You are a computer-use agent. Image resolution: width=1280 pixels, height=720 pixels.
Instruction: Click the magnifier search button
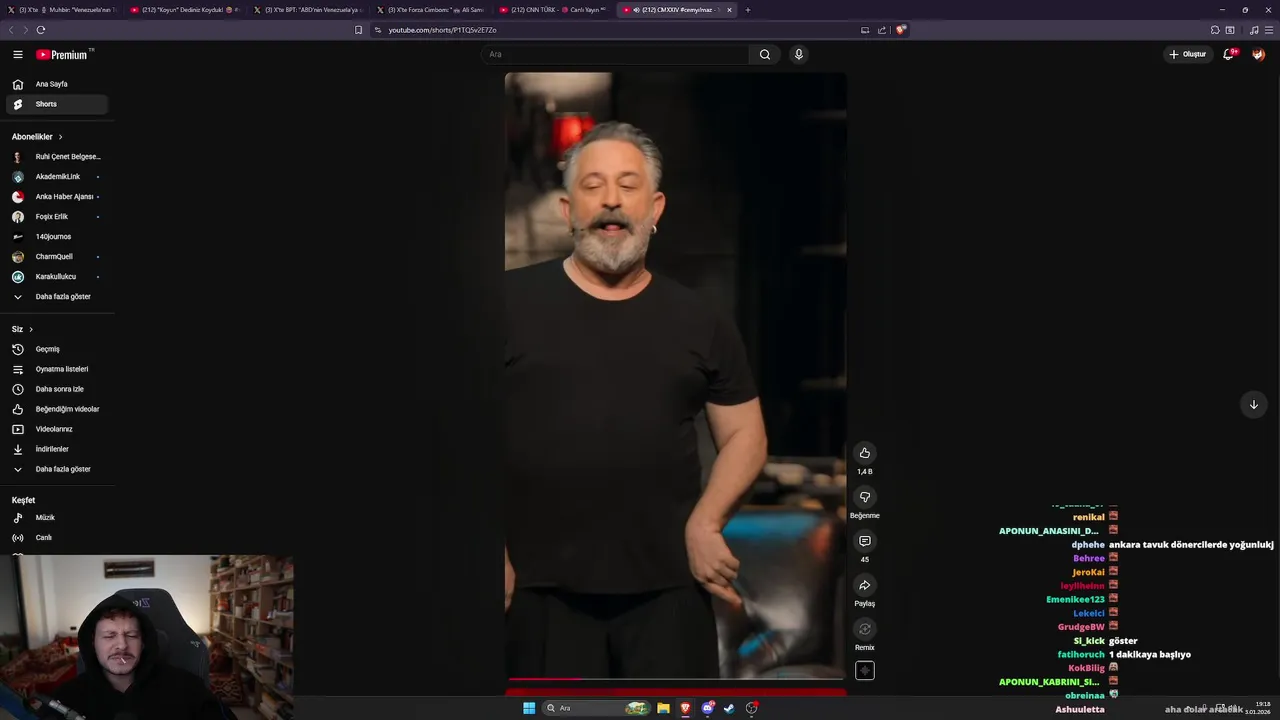[765, 54]
